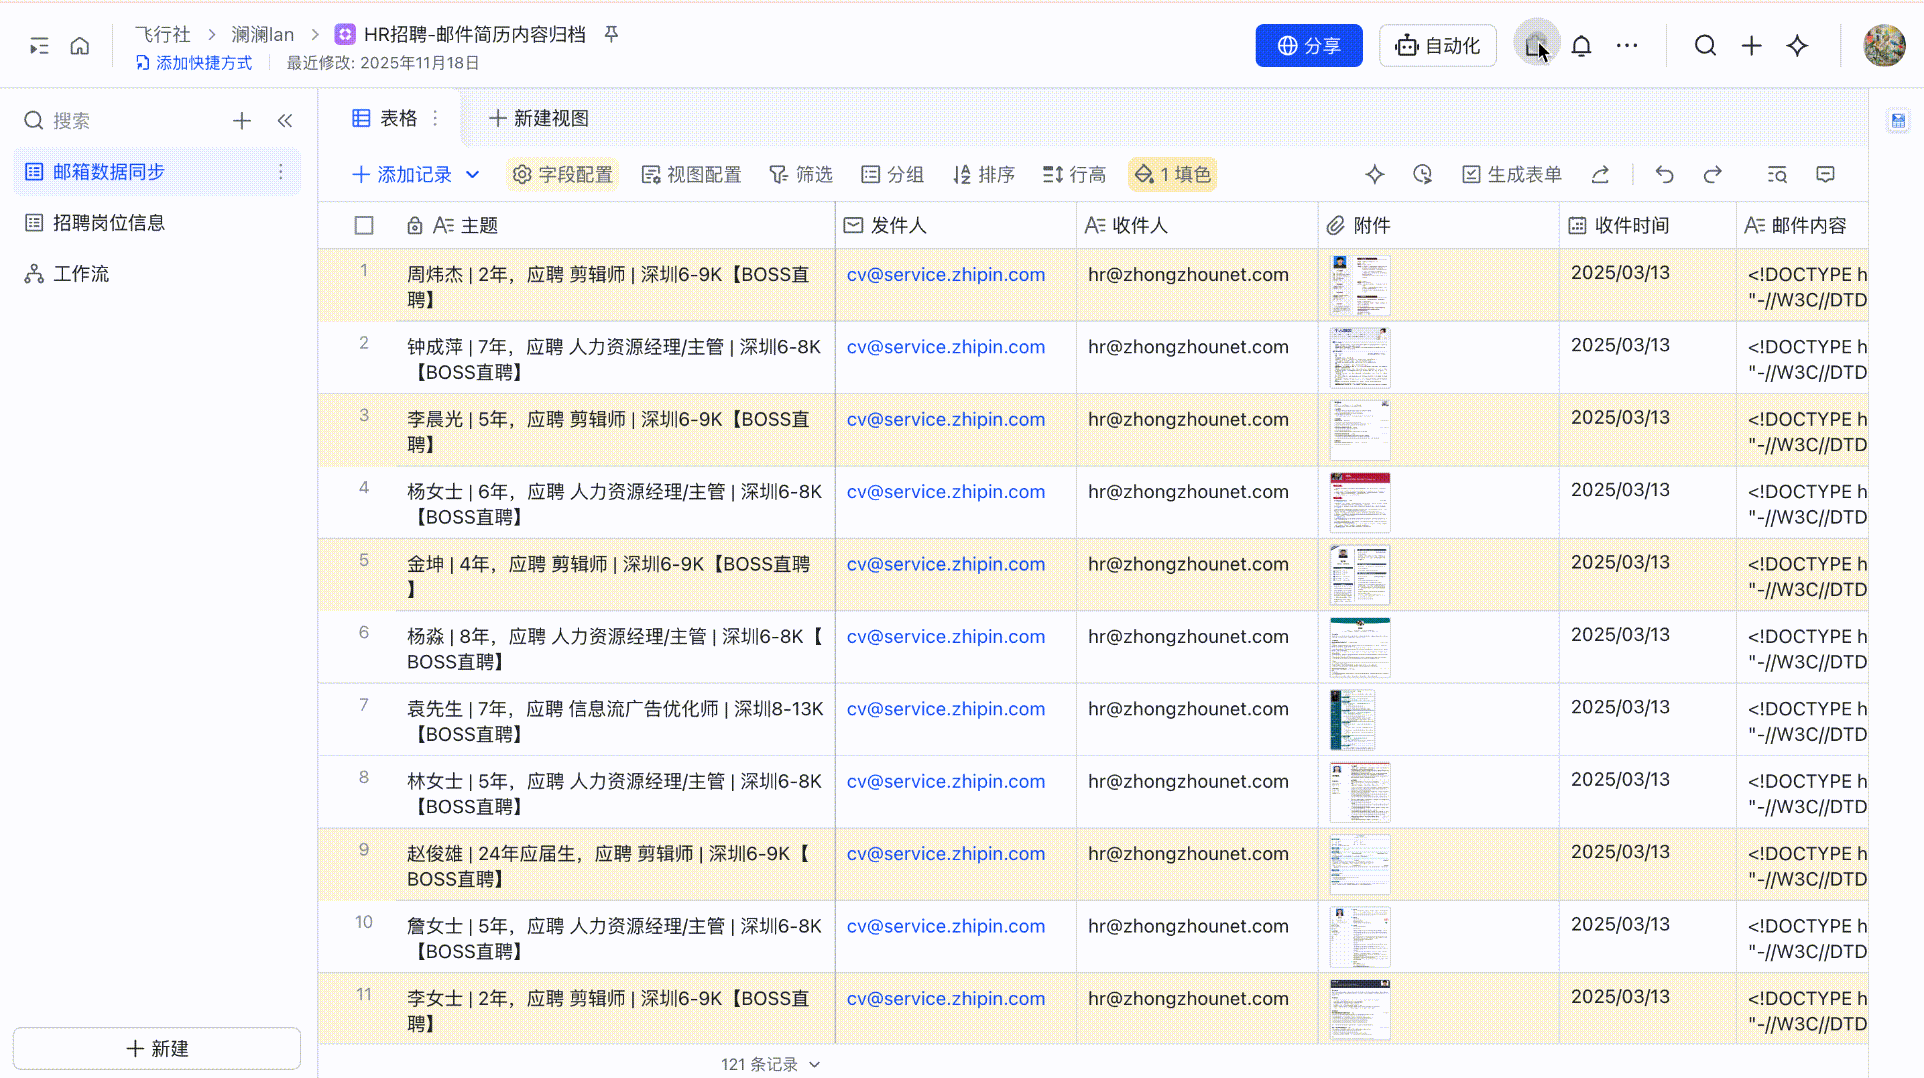1924x1078 pixels.
Task: Click the right side panel icon
Action: [x=1897, y=121]
